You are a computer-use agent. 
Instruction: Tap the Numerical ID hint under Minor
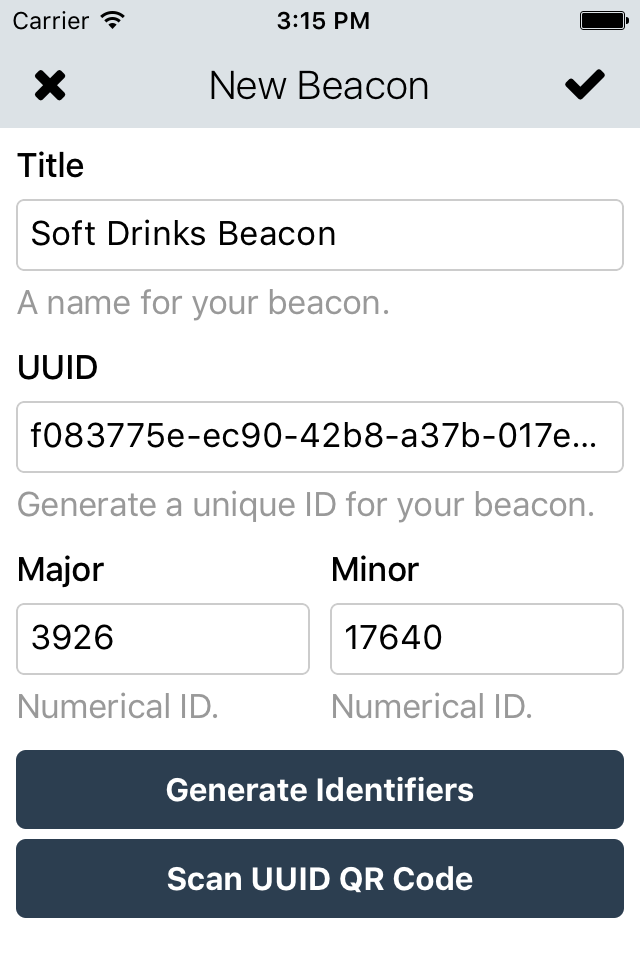432,706
